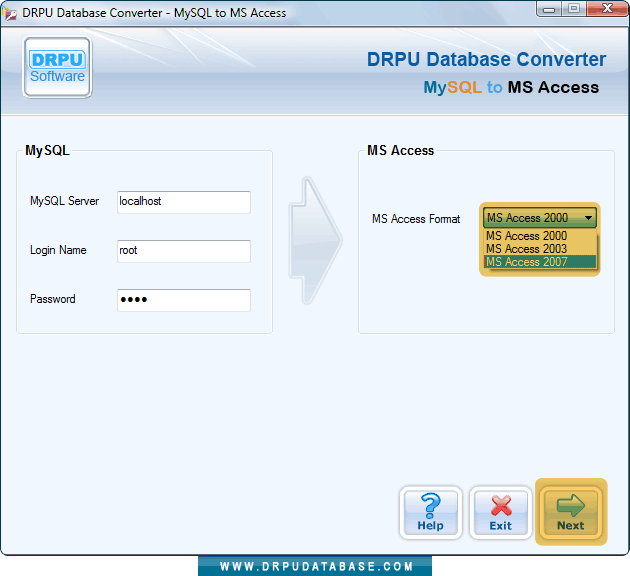Choose MS Access 2003 in the list
The image size is (630, 576).
[x=540, y=249]
